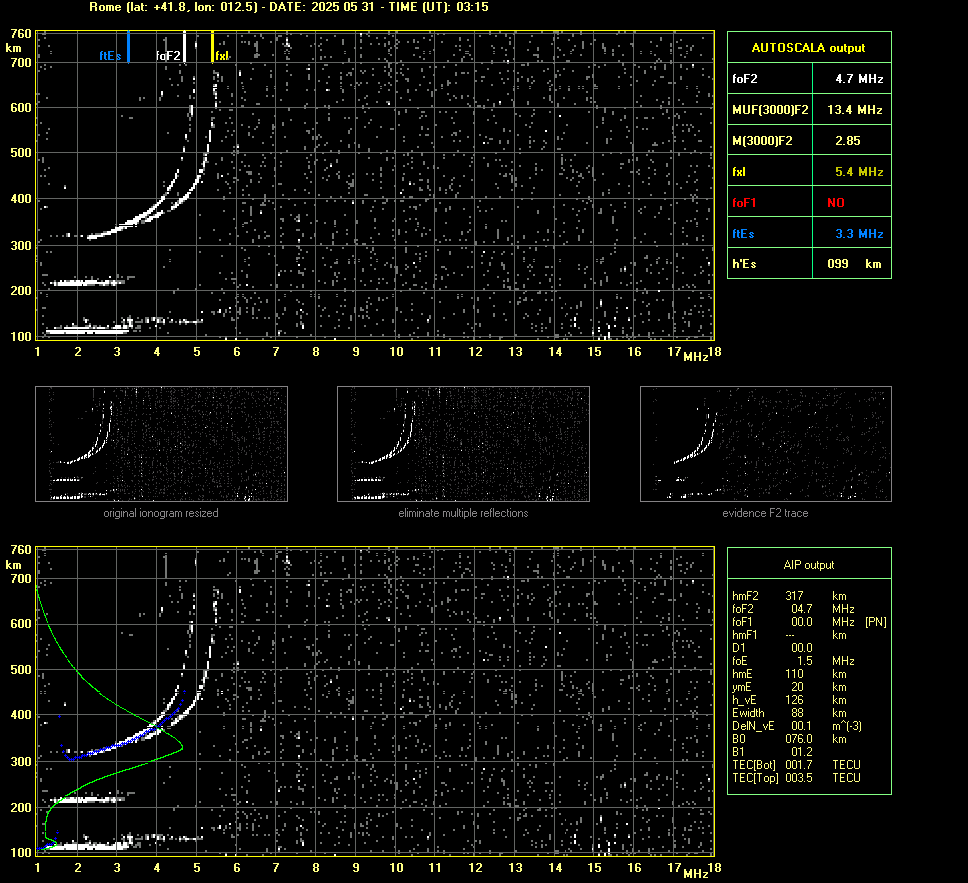Click the AIP output header

(809, 565)
